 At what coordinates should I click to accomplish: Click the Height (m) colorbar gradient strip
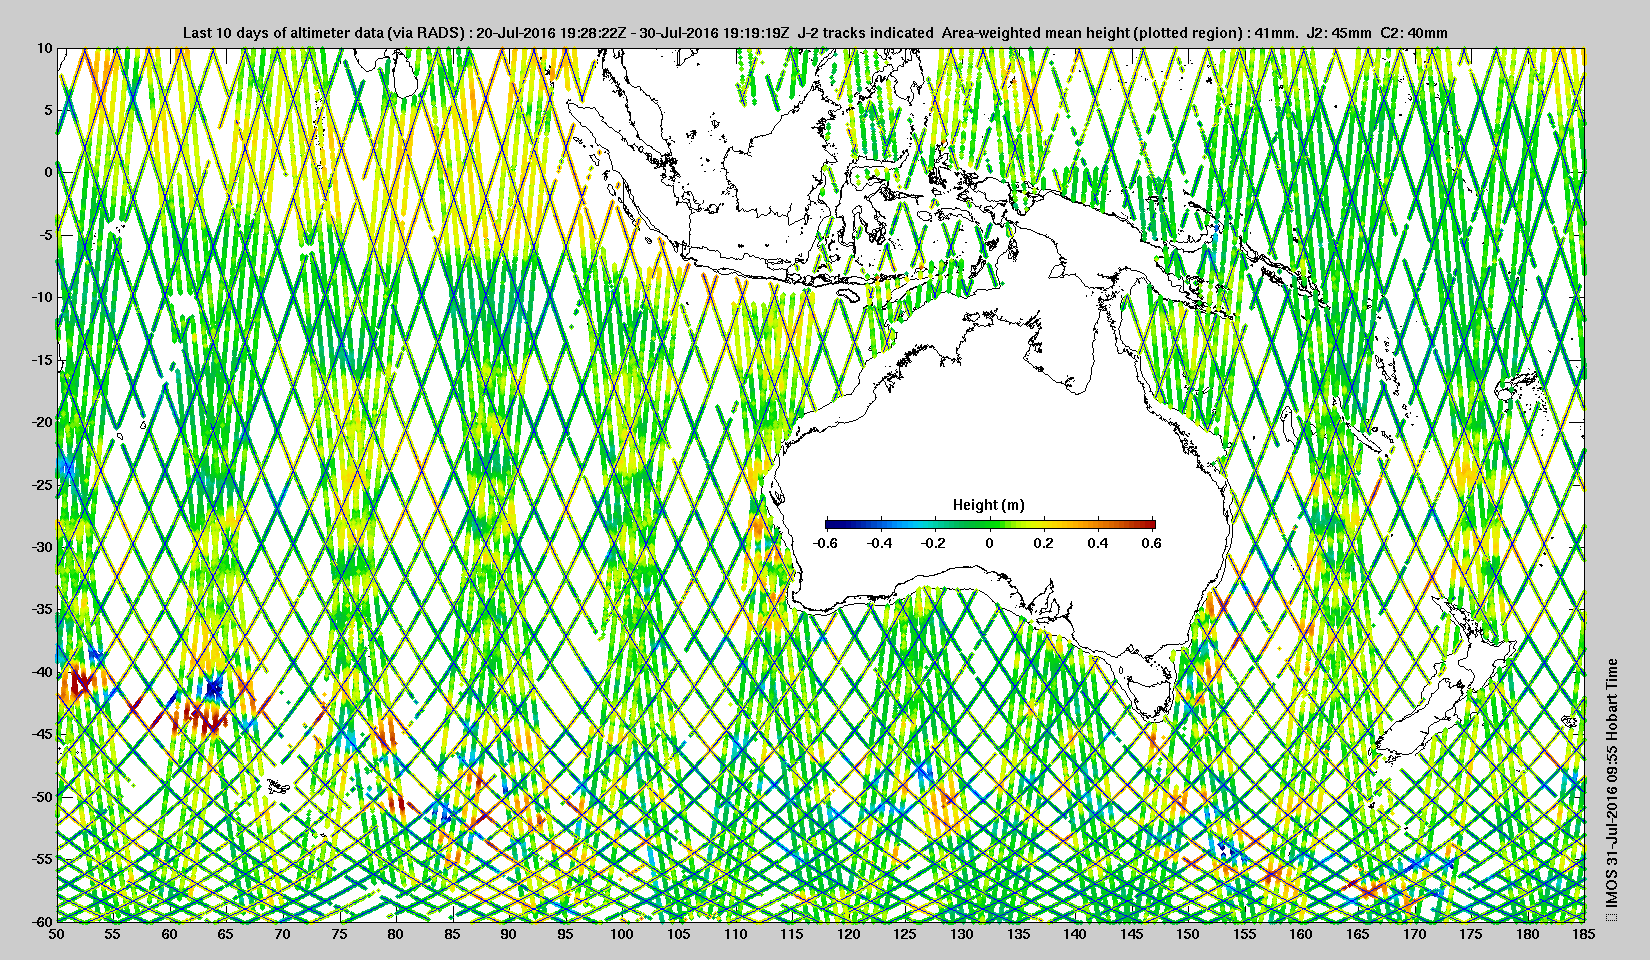tap(990, 524)
